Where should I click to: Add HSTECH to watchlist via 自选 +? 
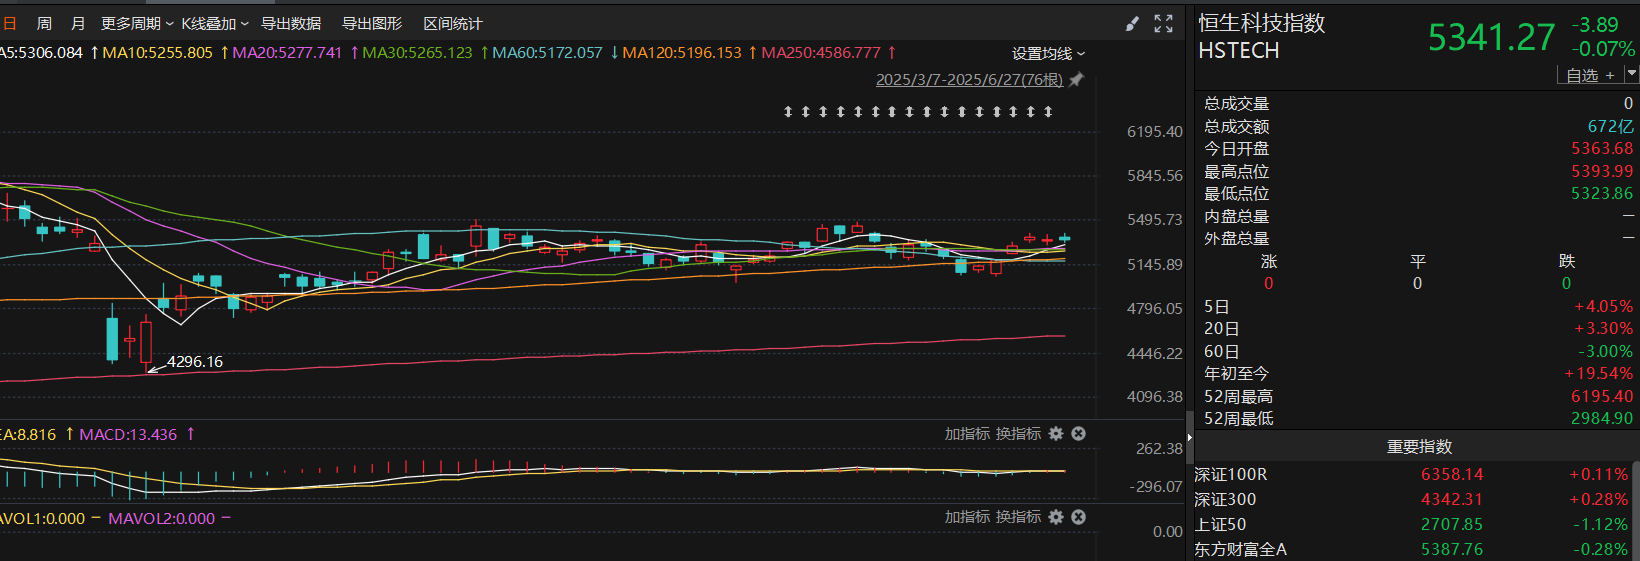(1590, 75)
